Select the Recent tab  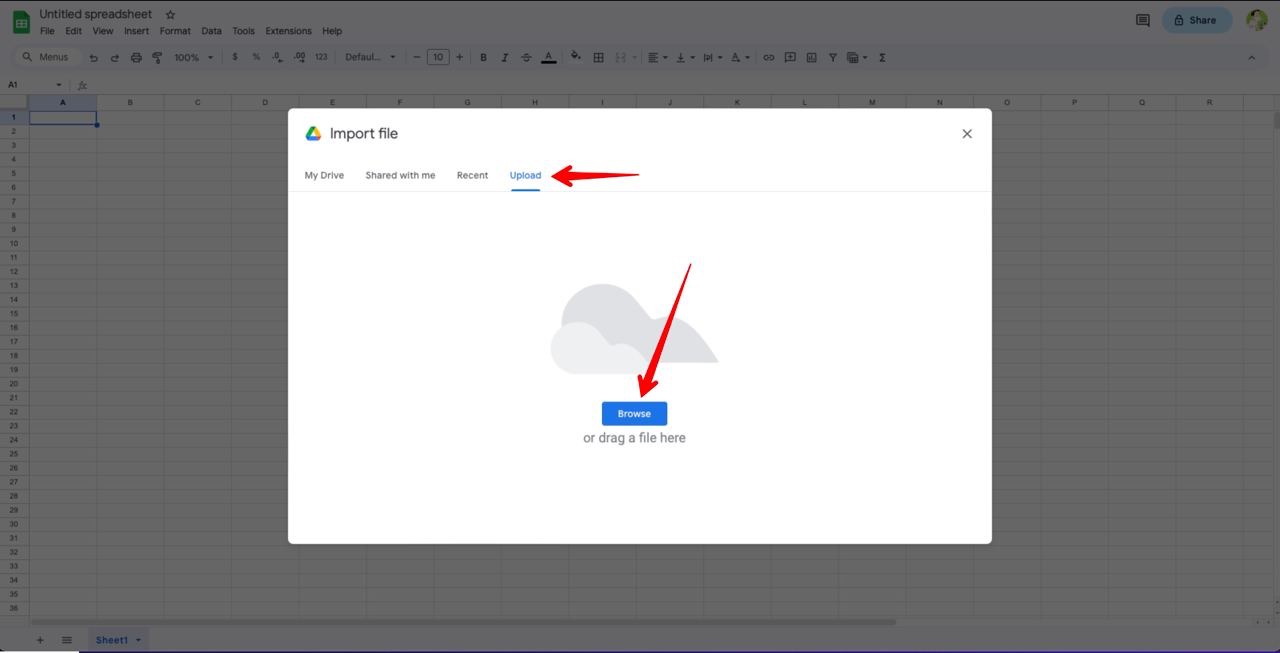(x=472, y=175)
